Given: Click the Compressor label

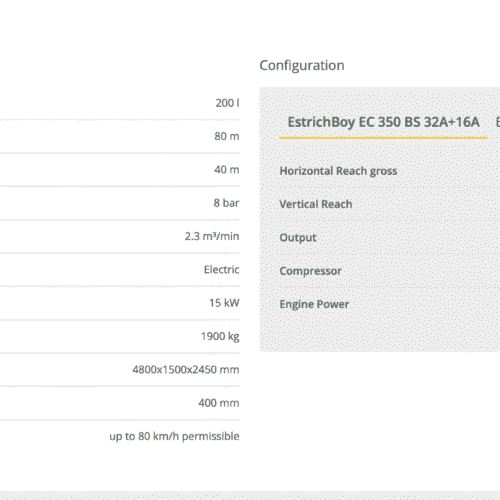Looking at the screenshot, I should coord(310,271).
